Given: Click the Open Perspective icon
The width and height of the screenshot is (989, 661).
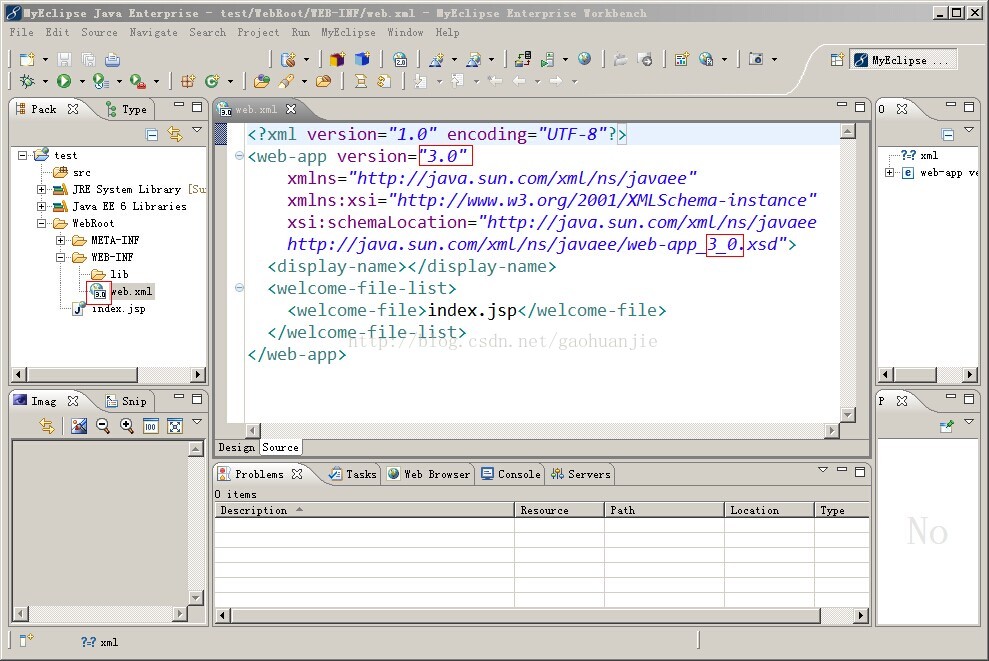Looking at the screenshot, I should 836,60.
